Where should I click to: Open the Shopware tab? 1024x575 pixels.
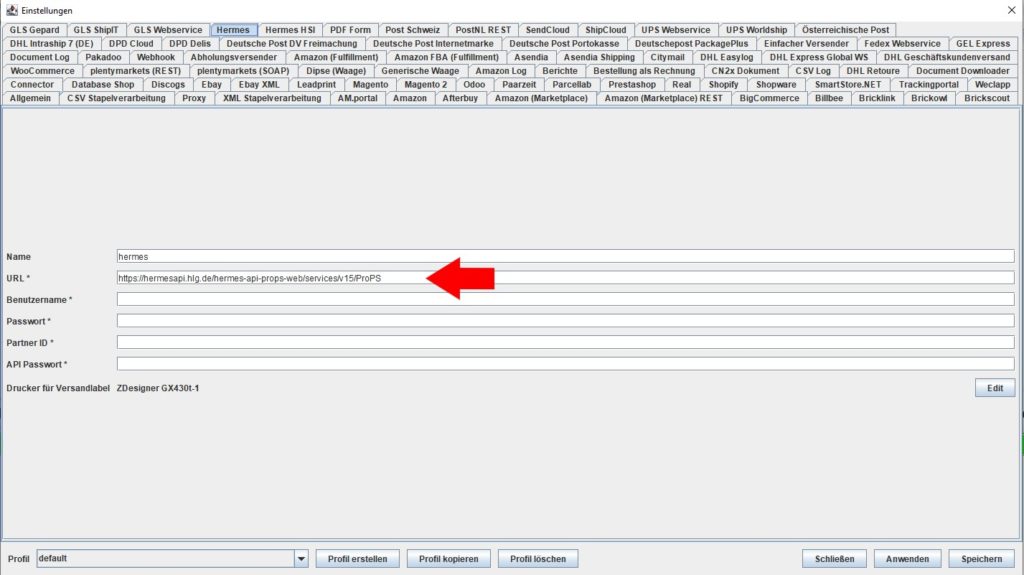[776, 85]
